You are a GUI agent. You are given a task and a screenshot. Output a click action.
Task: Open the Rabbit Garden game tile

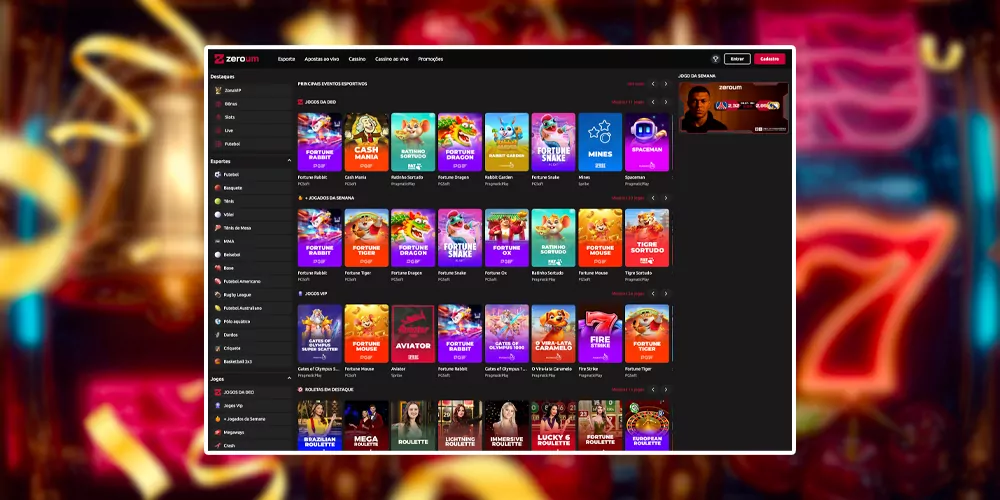point(507,142)
